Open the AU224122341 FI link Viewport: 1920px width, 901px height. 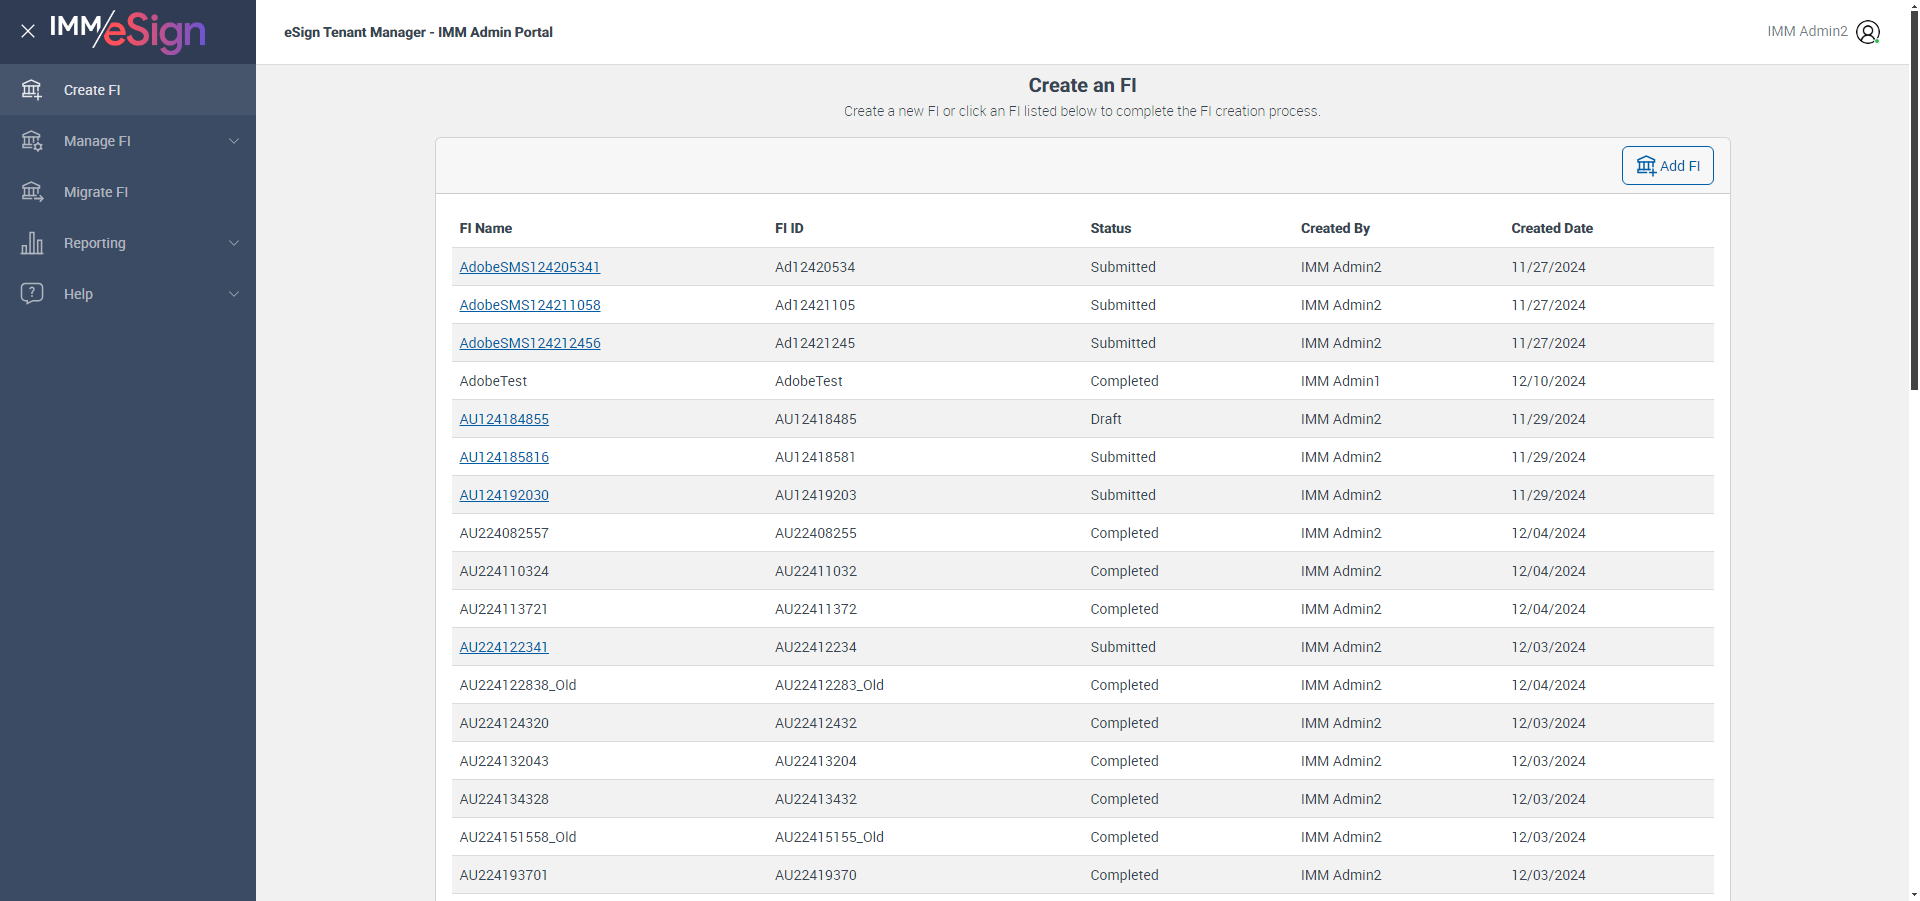click(504, 647)
